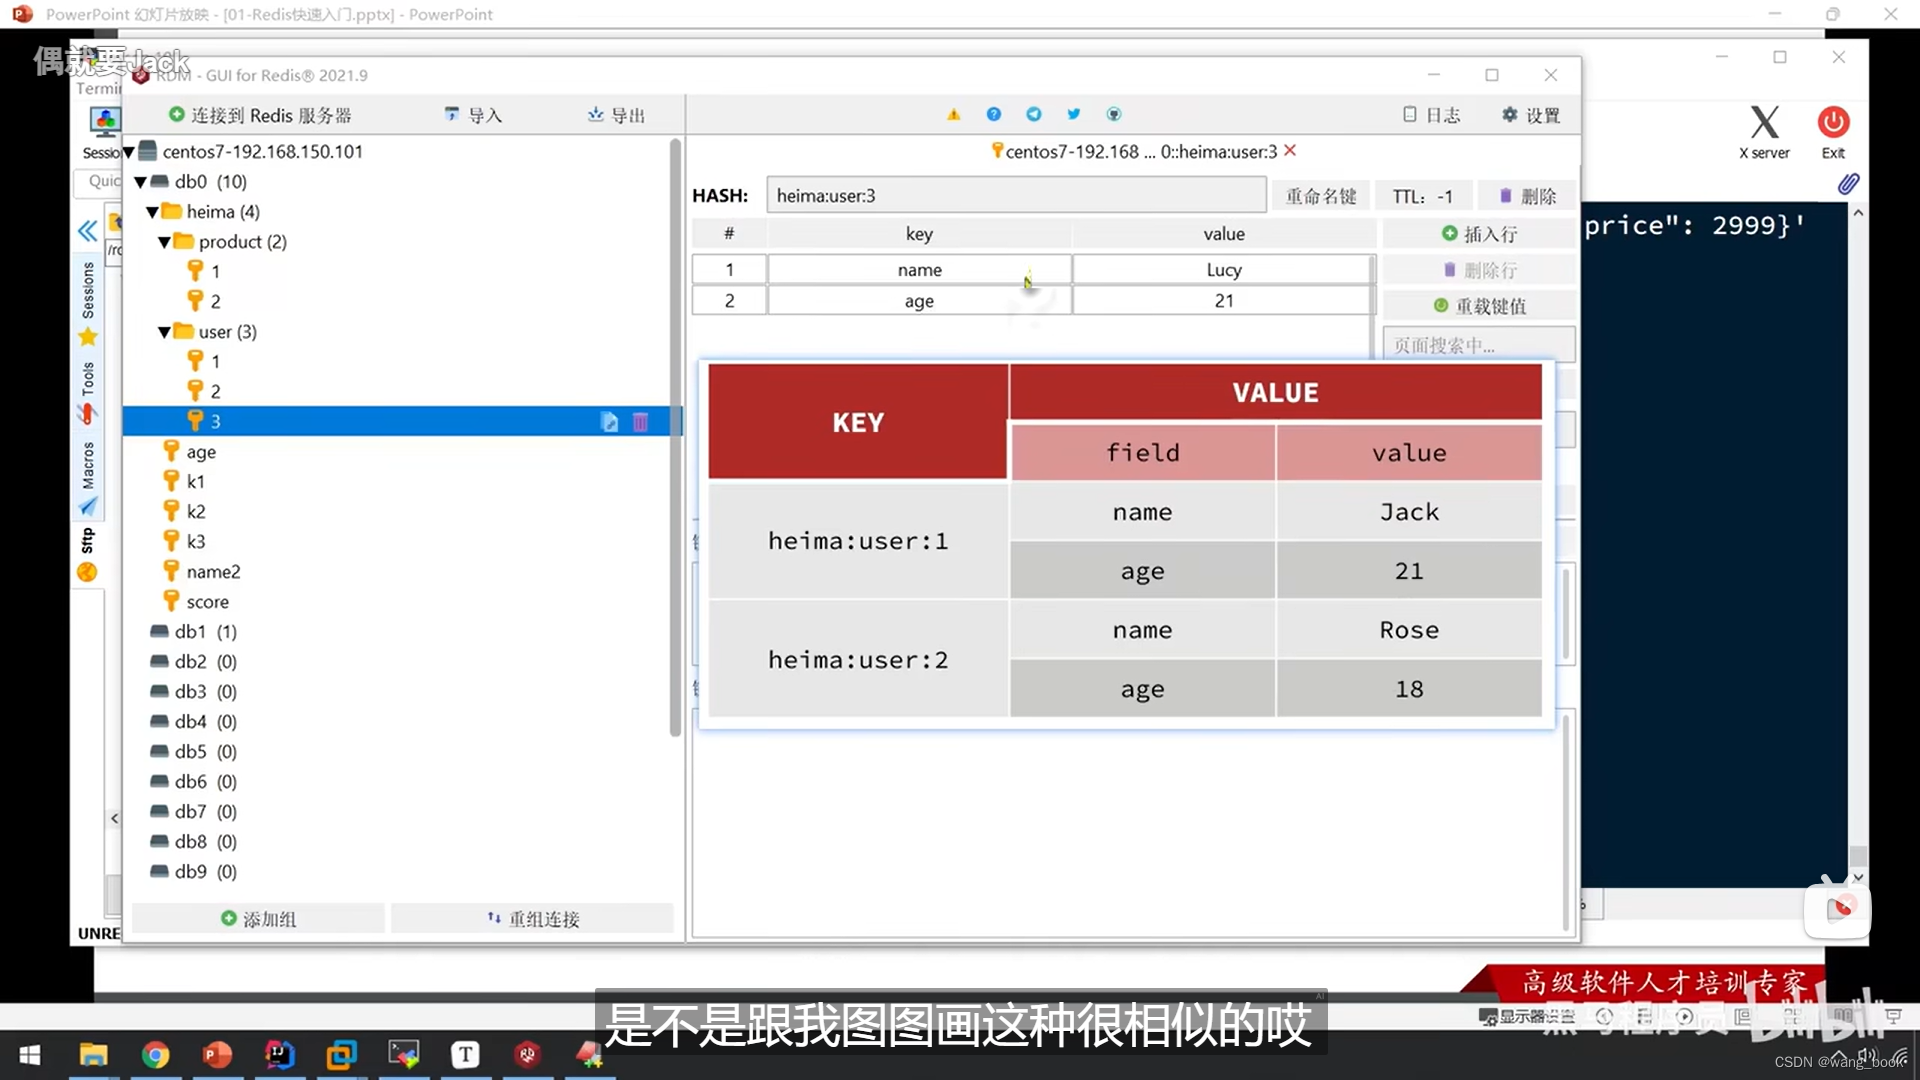Click the purple delete icon on key 3
The image size is (1920, 1080).
click(x=640, y=422)
